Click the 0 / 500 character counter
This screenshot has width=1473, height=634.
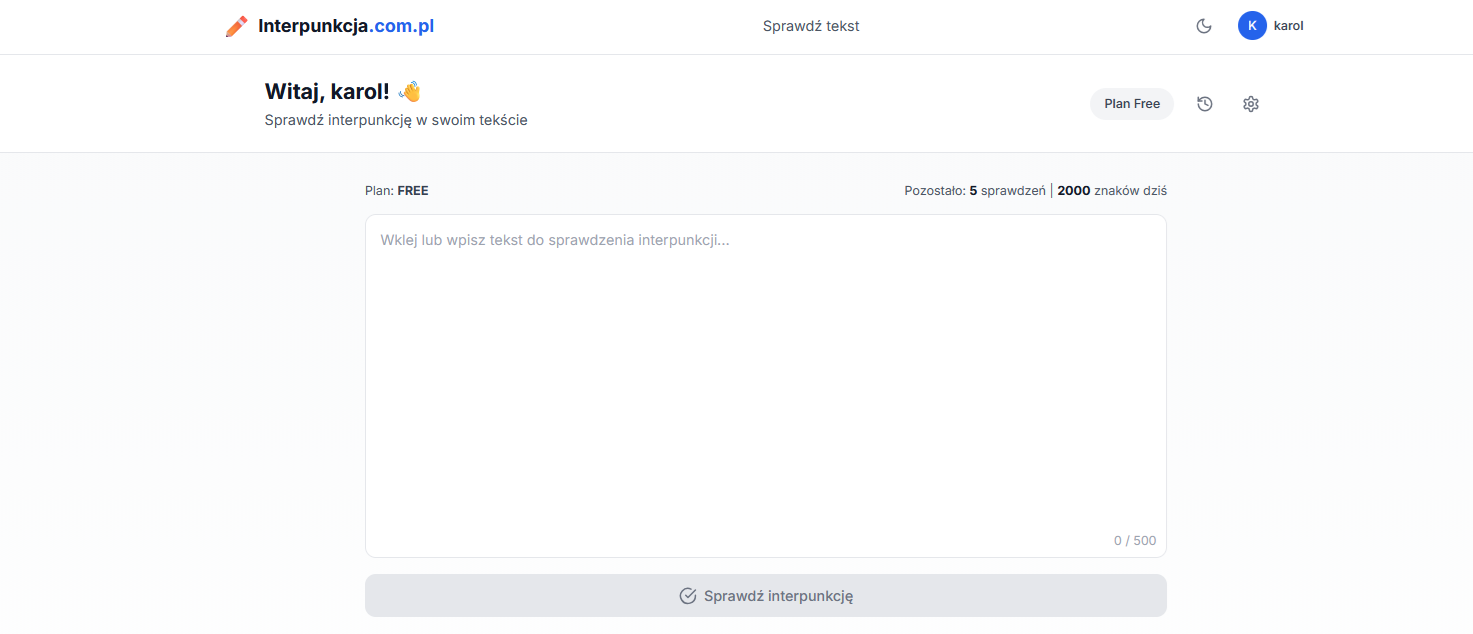coord(1135,541)
